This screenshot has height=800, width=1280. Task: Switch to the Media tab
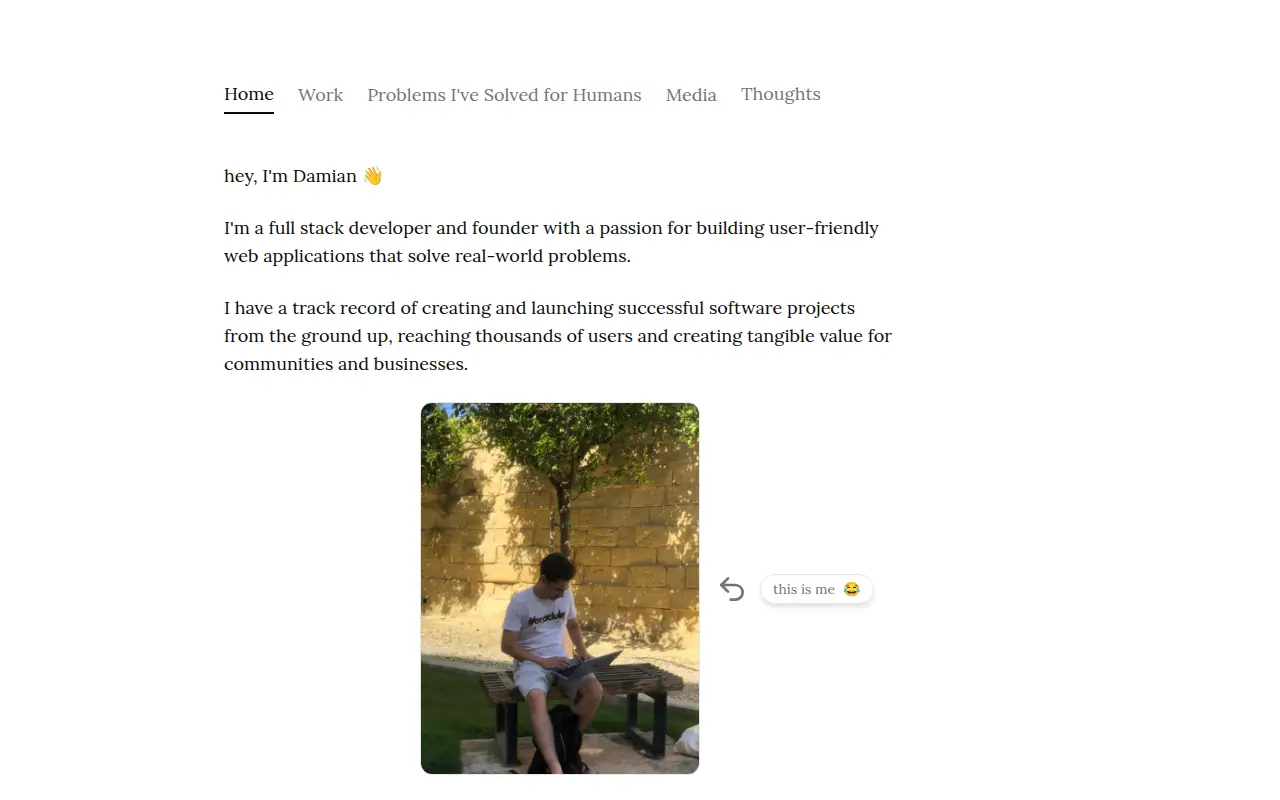pos(691,95)
